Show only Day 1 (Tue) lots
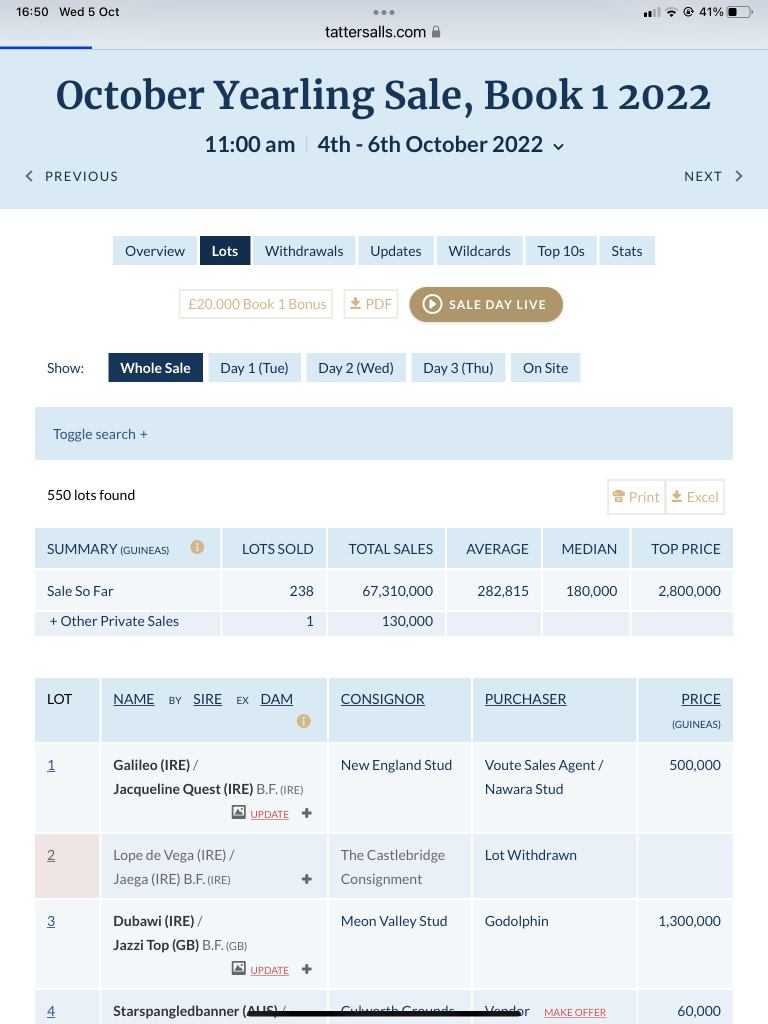This screenshot has width=768, height=1024. 254,368
